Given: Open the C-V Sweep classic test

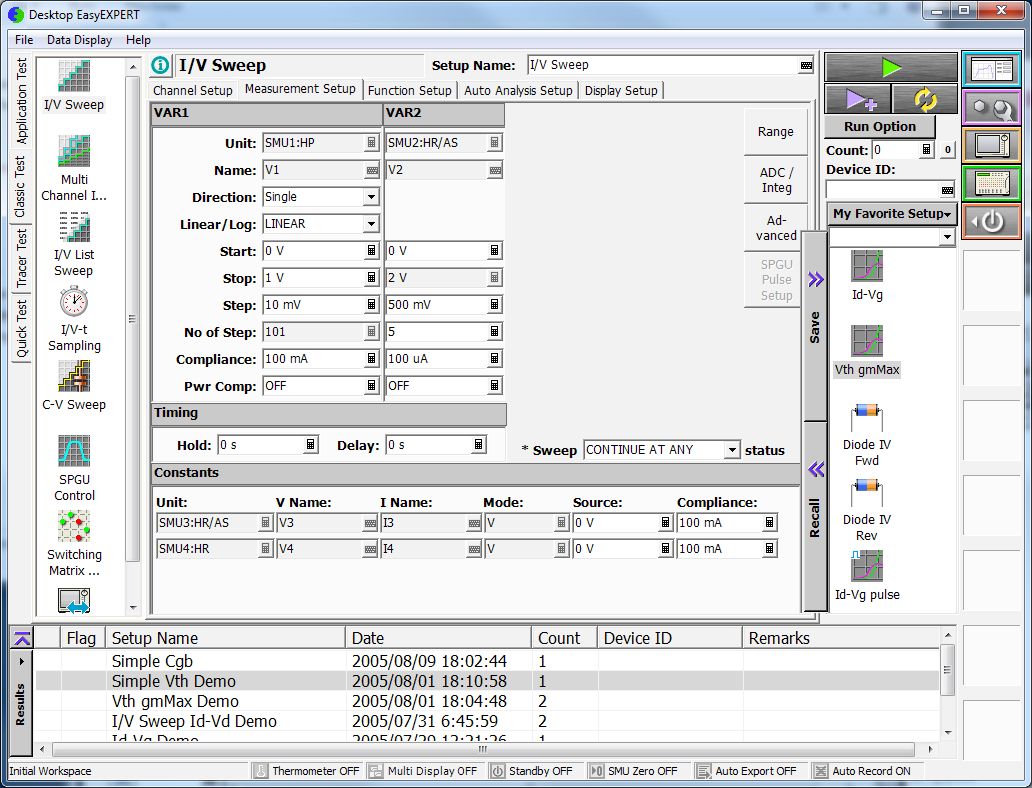Looking at the screenshot, I should point(74,377).
